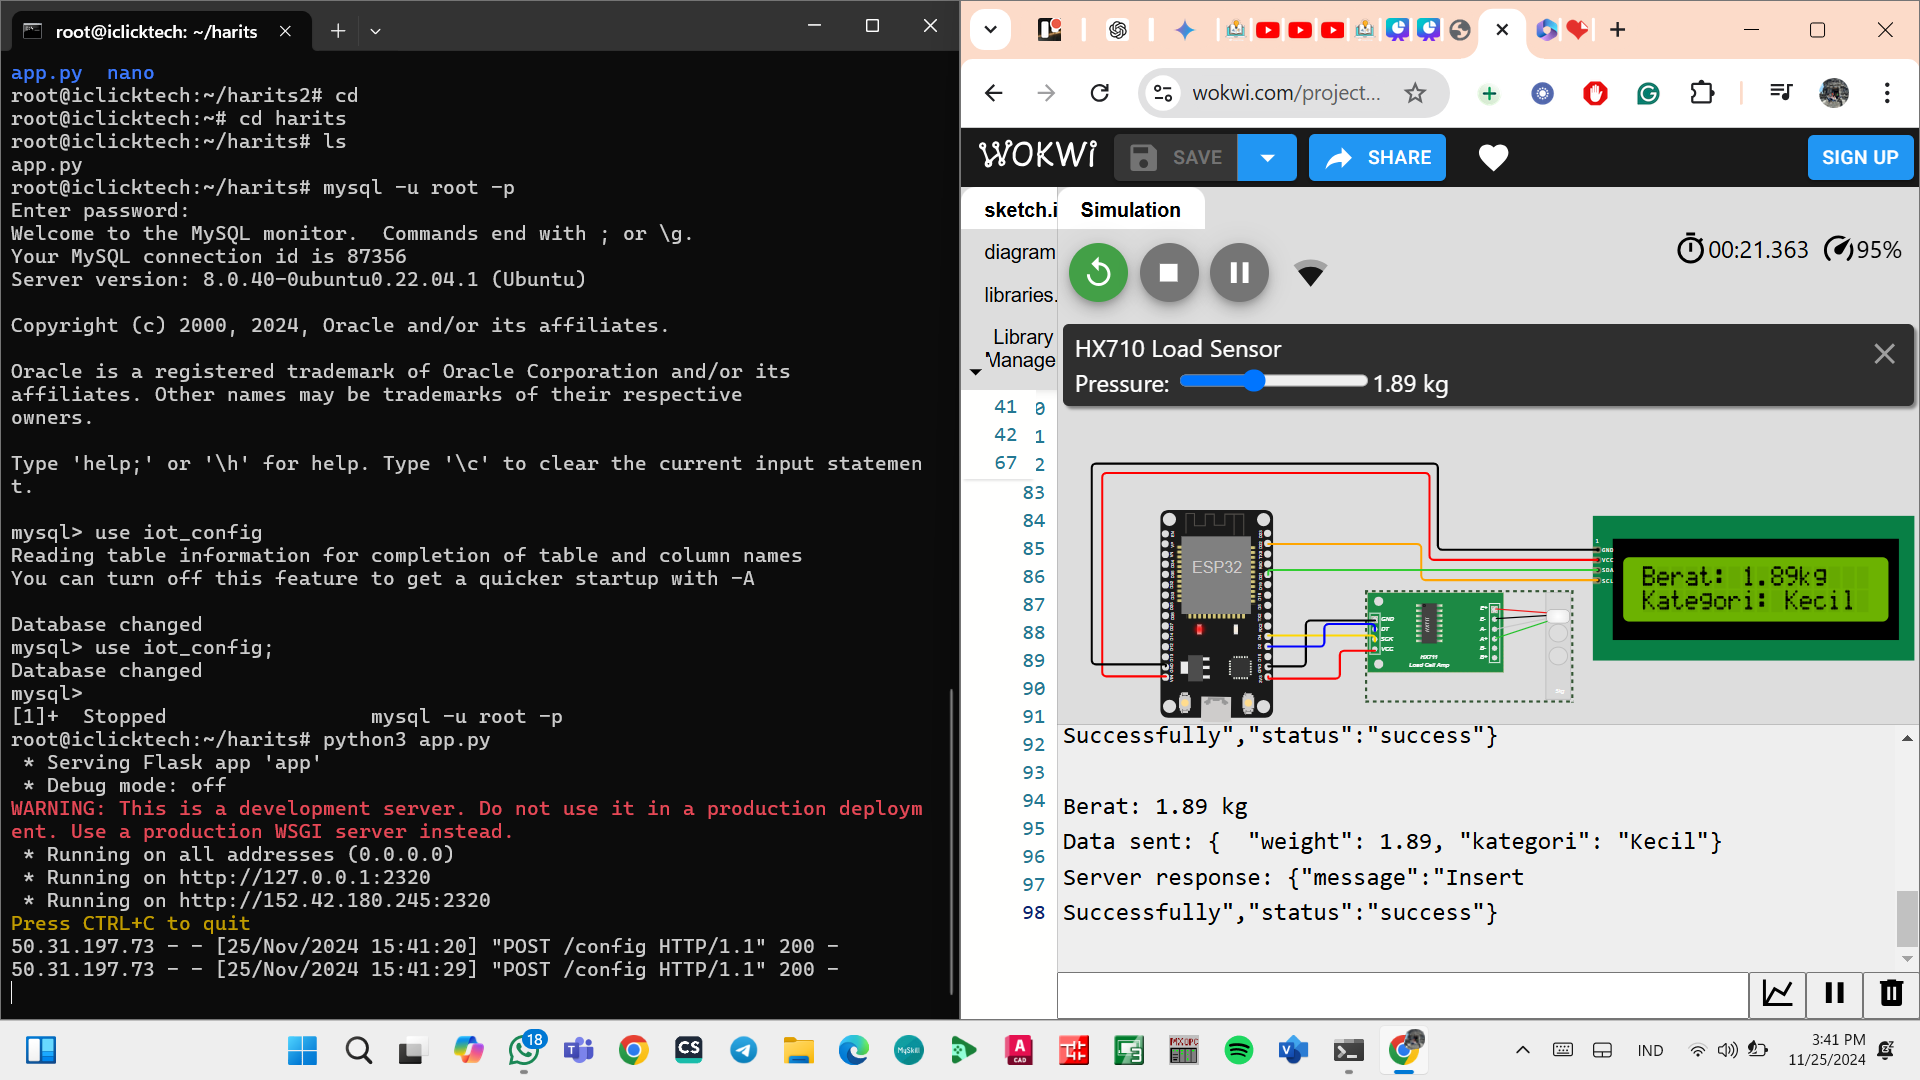Open Windows Search from taskbar
Image resolution: width=1920 pixels, height=1080 pixels.
(358, 1050)
